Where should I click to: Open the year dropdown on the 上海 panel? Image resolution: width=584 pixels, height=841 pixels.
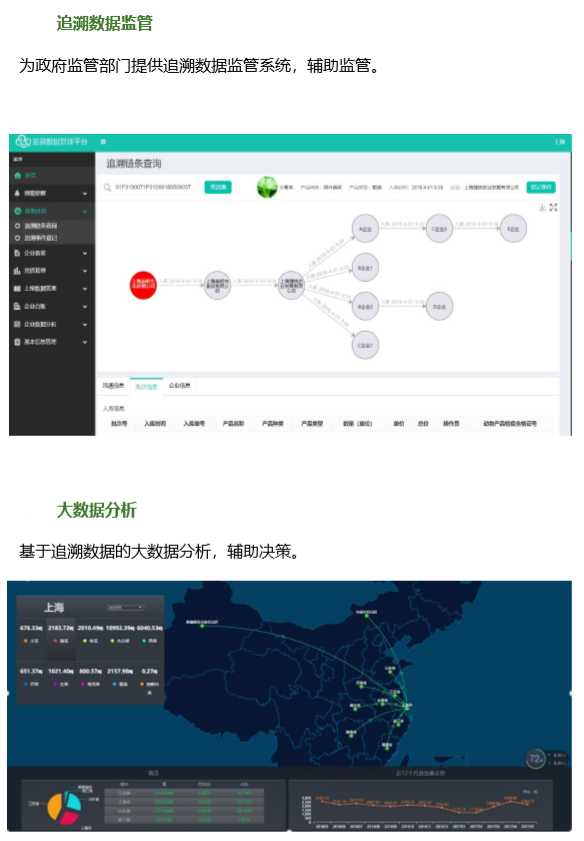click(x=125, y=608)
